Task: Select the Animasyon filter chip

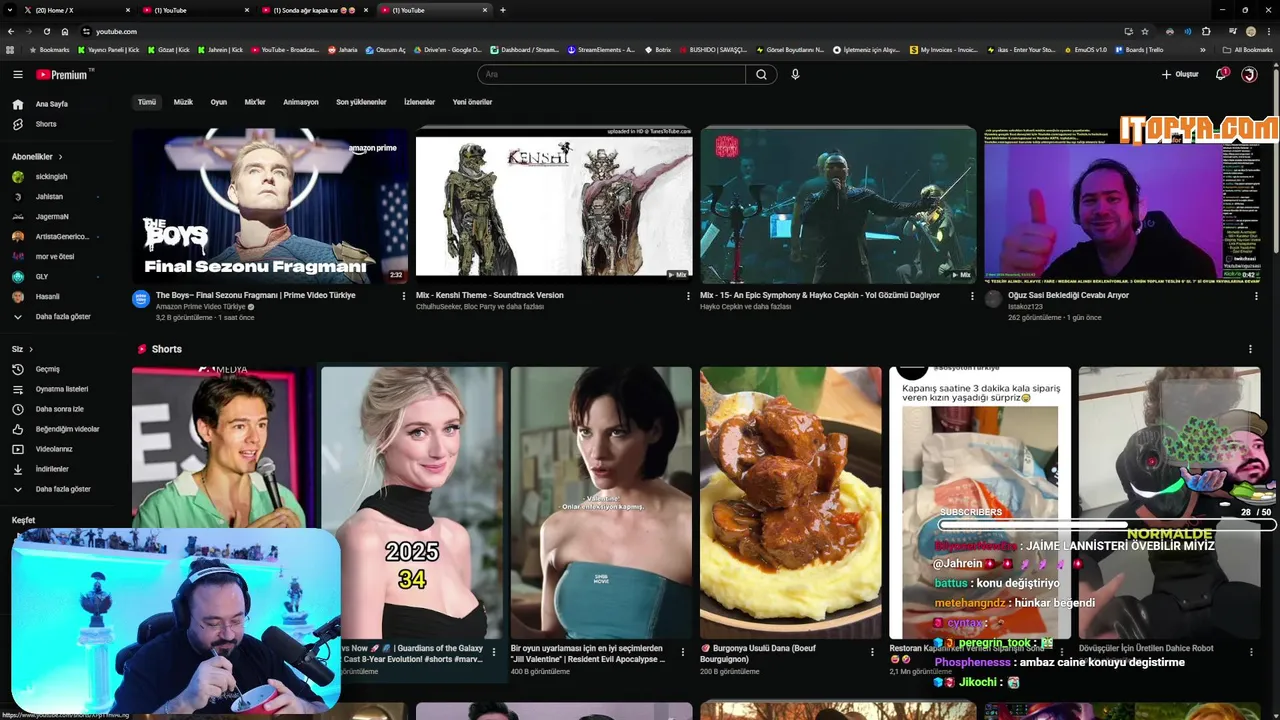Action: [x=301, y=102]
